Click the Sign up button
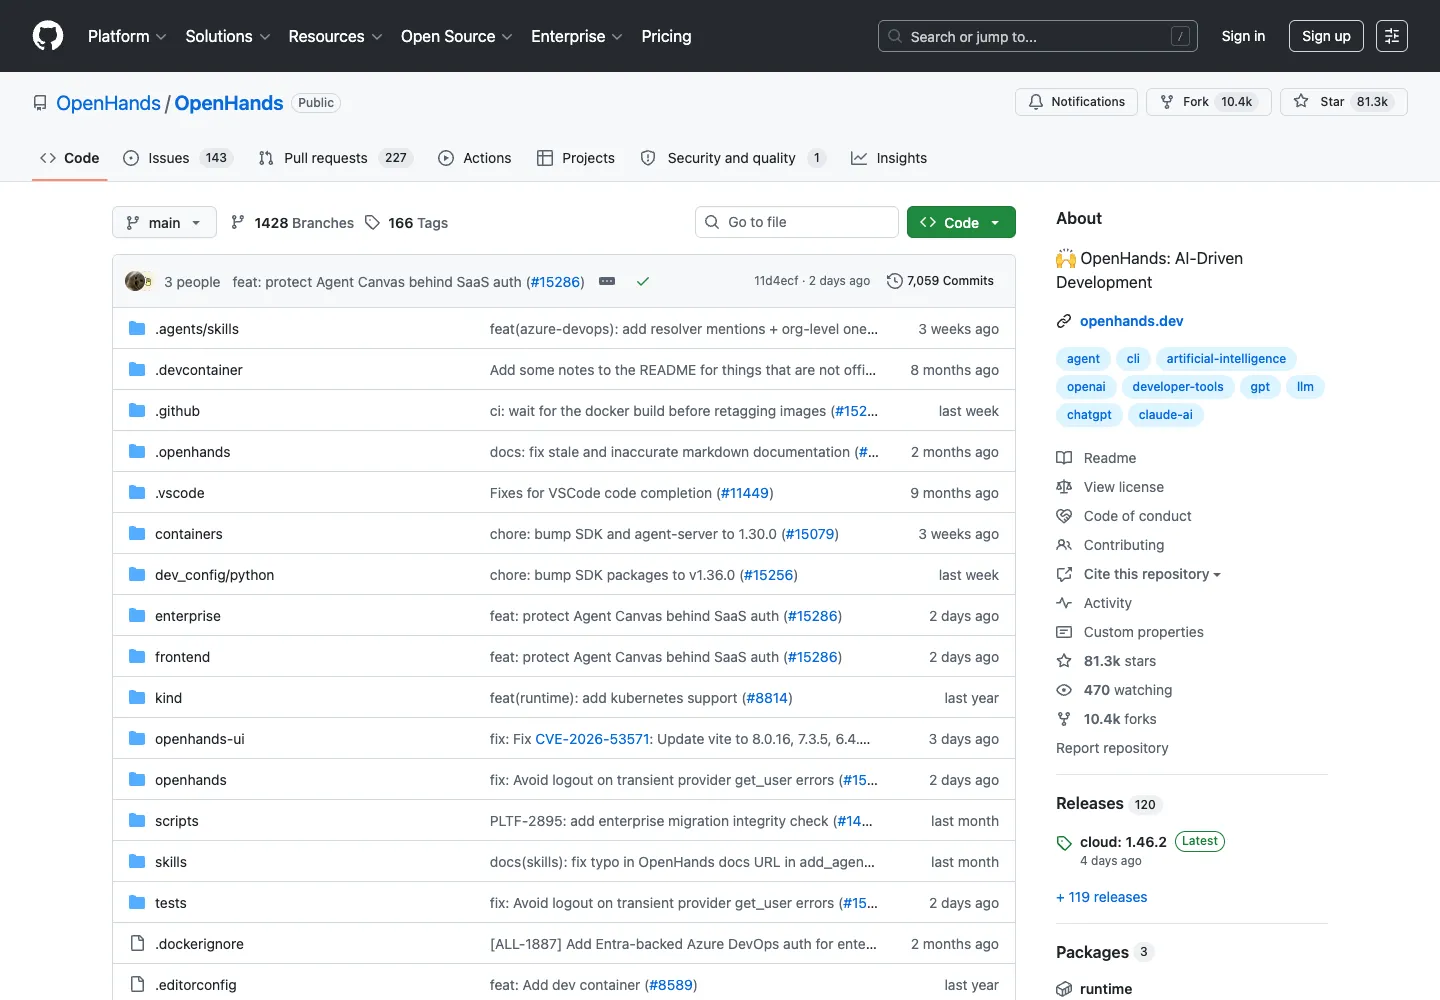The width and height of the screenshot is (1440, 1000). click(x=1326, y=36)
